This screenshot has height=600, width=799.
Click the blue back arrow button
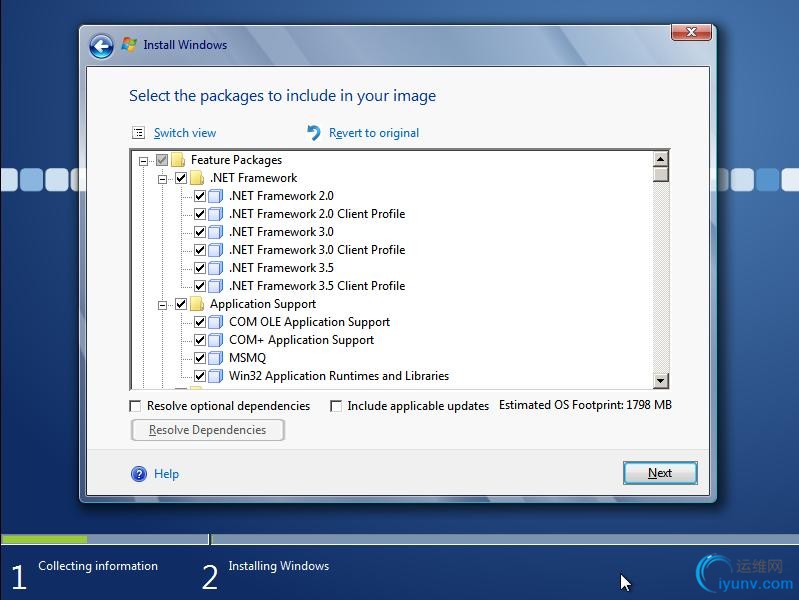tap(101, 47)
